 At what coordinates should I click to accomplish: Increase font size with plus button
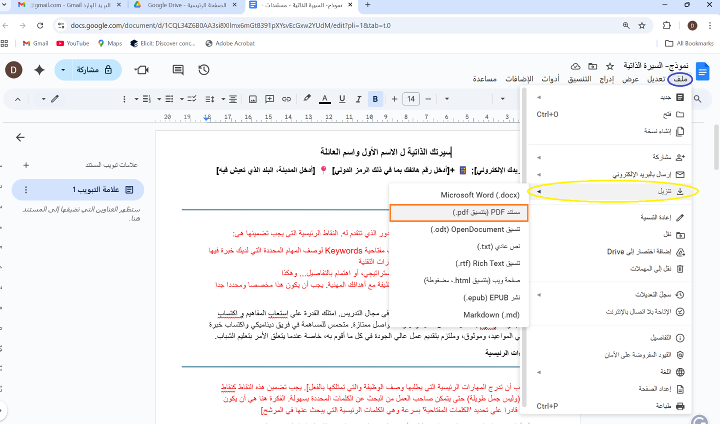tap(394, 99)
